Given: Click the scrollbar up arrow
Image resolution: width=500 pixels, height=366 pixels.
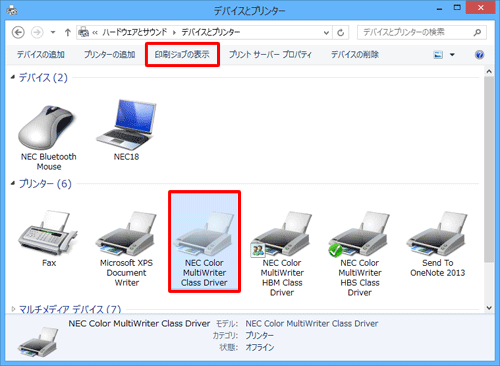Looking at the screenshot, I should pyautogui.click(x=489, y=71).
